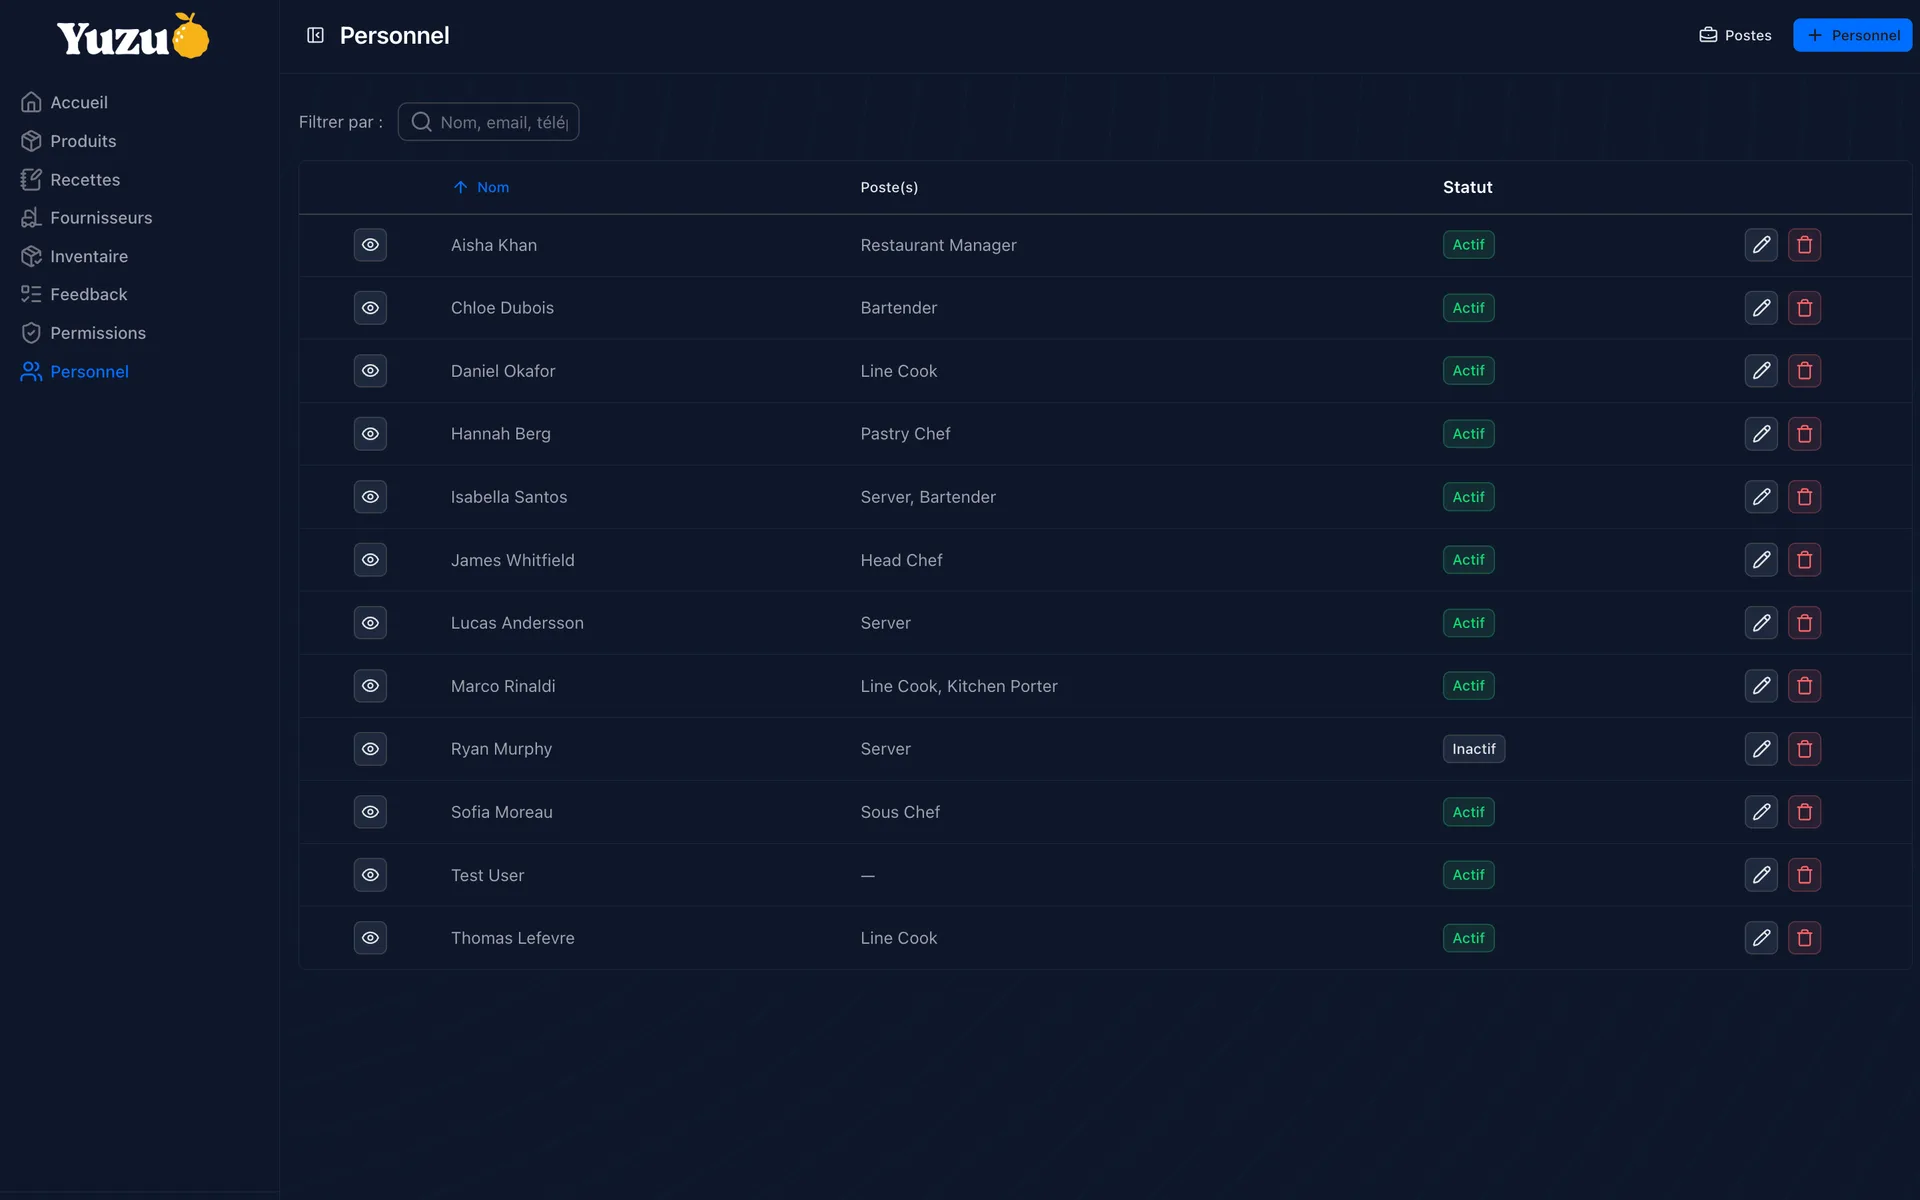Delete the Test User row

pyautogui.click(x=1804, y=875)
